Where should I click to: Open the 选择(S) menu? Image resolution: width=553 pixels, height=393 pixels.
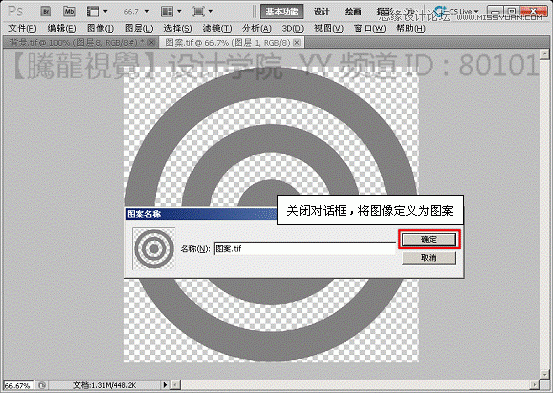click(178, 28)
